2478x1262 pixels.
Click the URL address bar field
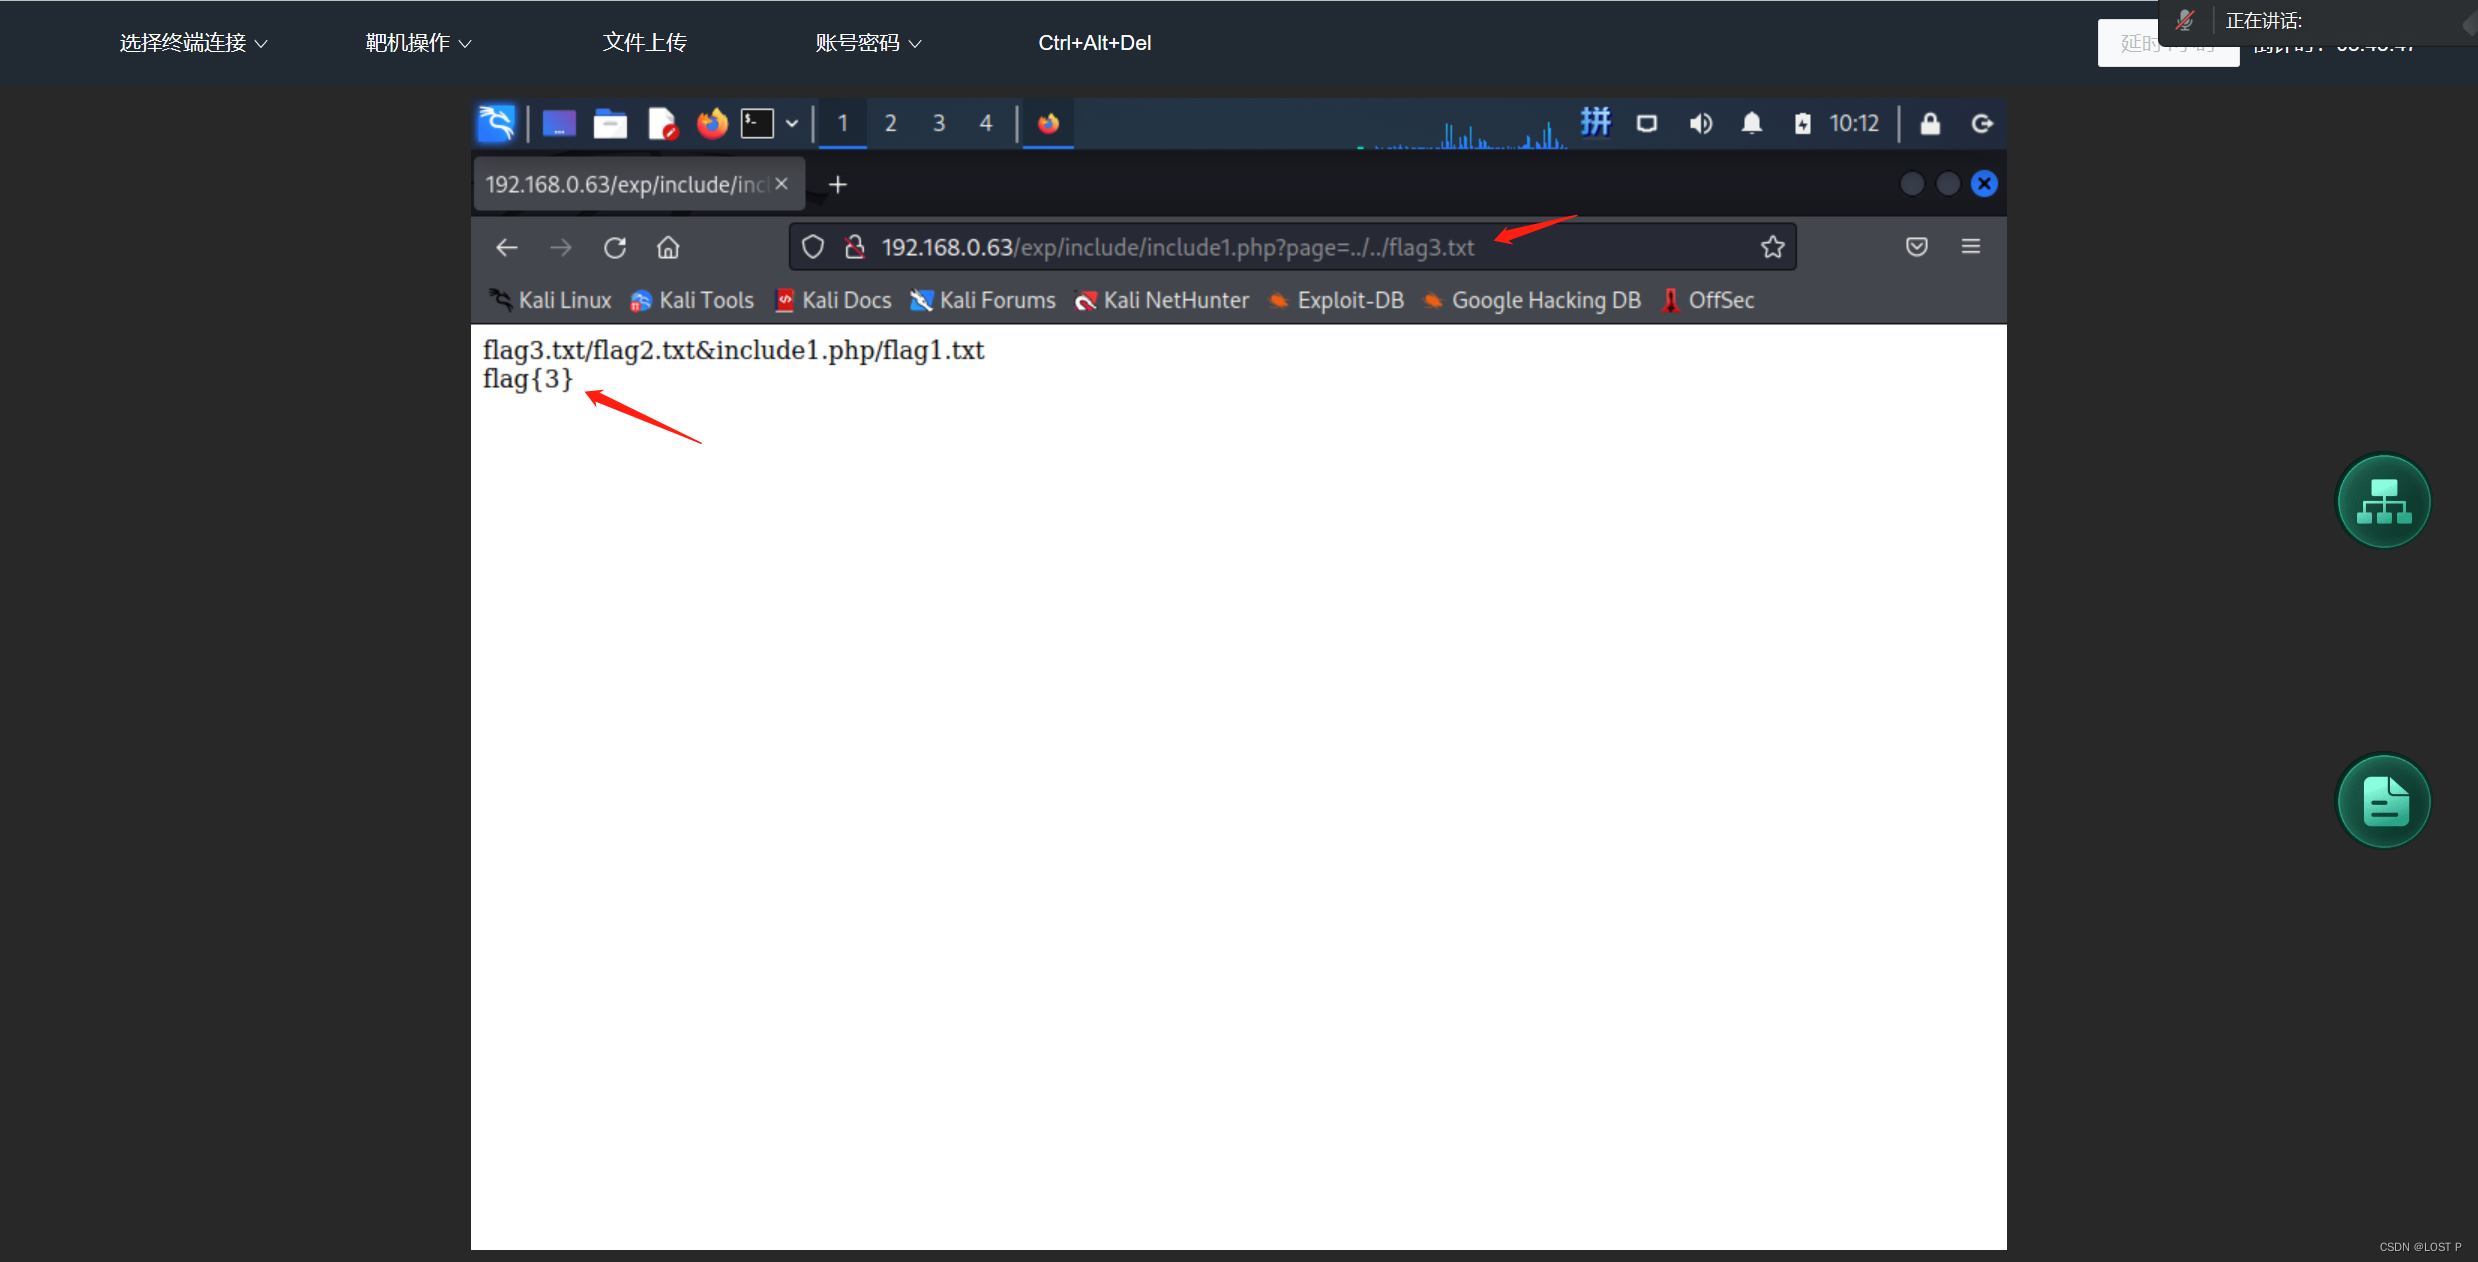point(1292,247)
